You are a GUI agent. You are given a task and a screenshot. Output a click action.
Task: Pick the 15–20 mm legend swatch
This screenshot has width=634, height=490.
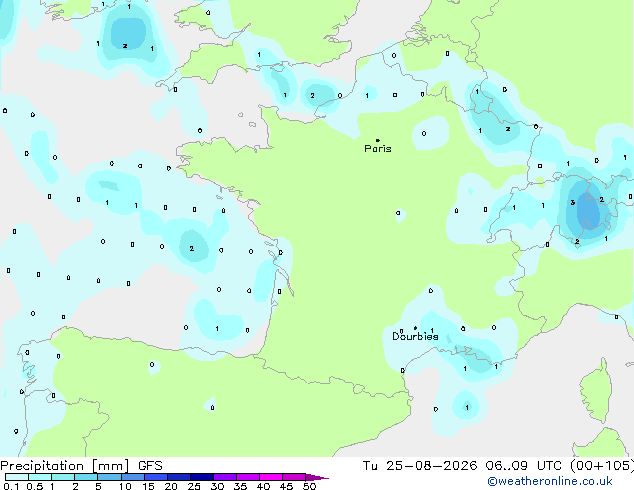(x=156, y=477)
